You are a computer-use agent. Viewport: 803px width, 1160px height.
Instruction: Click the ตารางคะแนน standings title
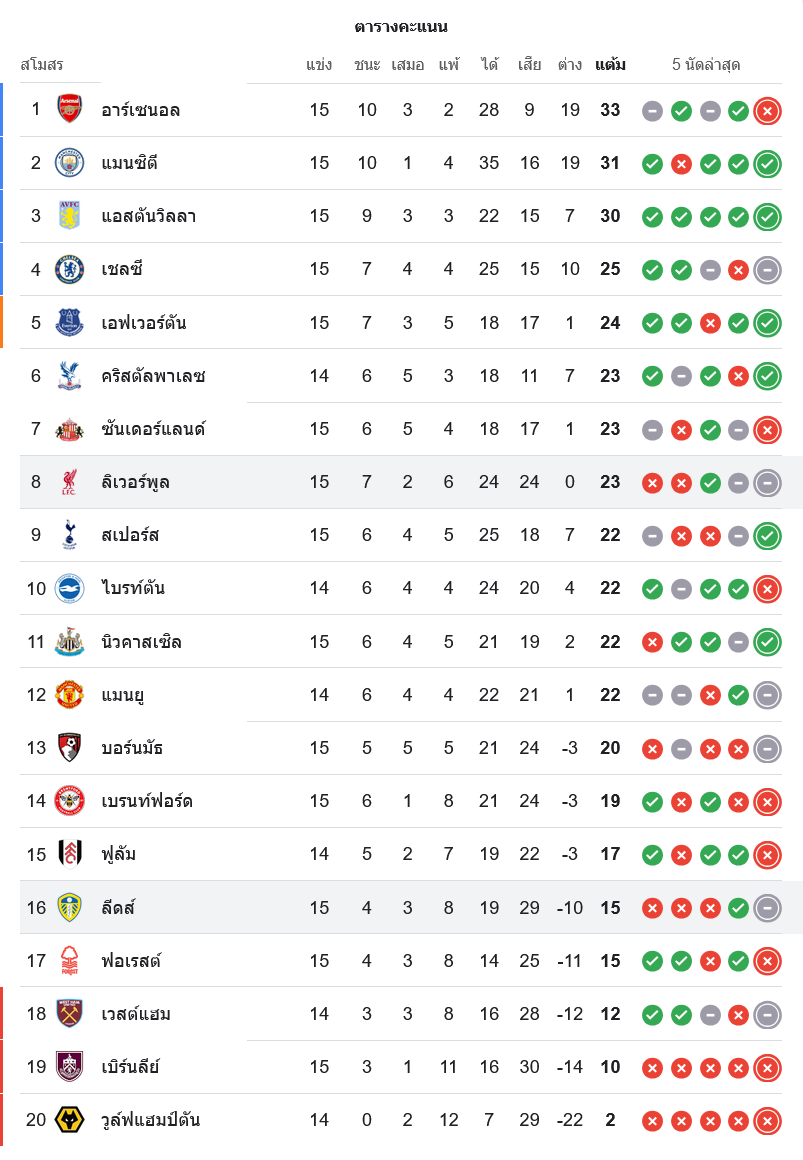tap(401, 27)
